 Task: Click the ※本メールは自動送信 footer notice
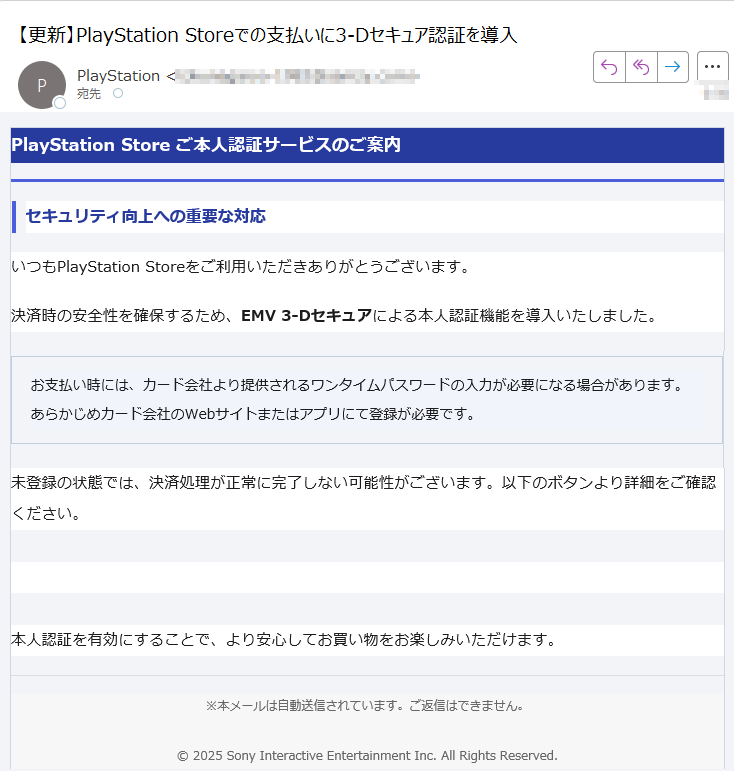[366, 706]
